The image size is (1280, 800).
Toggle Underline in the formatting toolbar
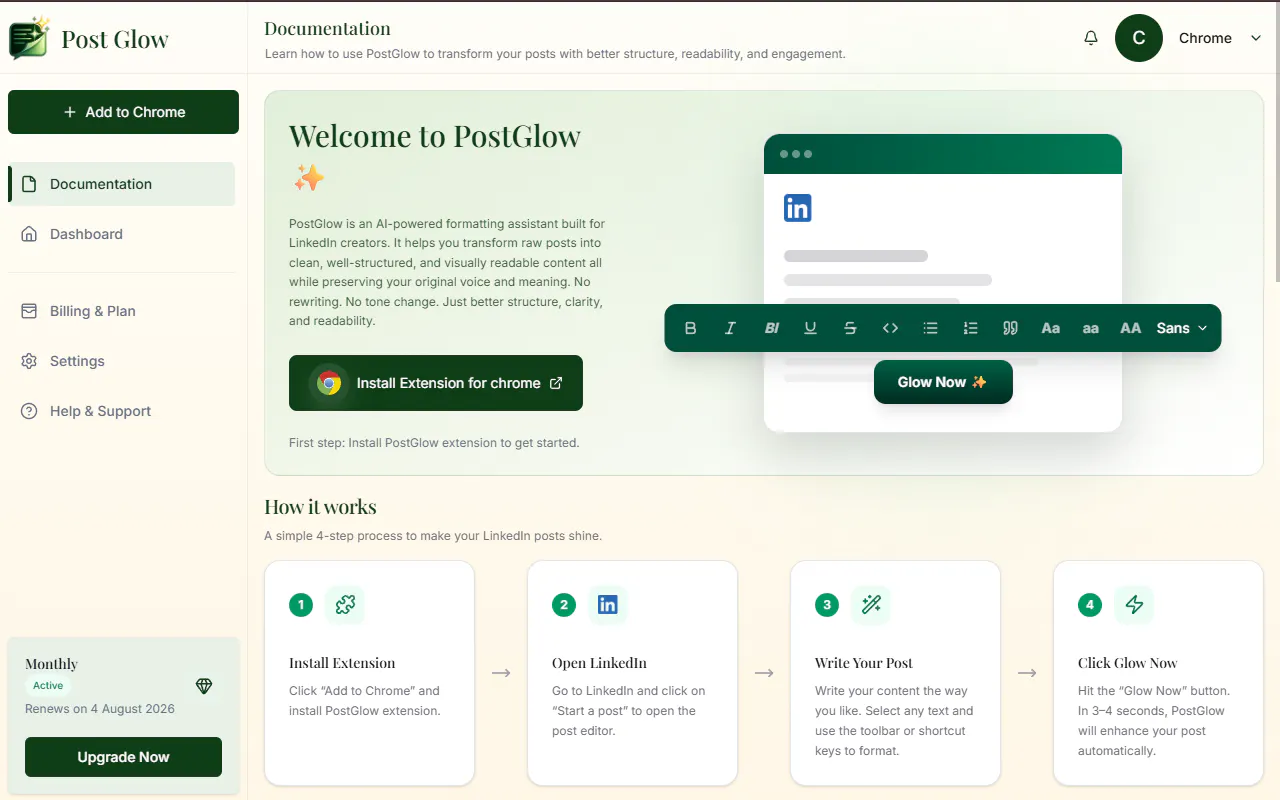click(x=810, y=328)
